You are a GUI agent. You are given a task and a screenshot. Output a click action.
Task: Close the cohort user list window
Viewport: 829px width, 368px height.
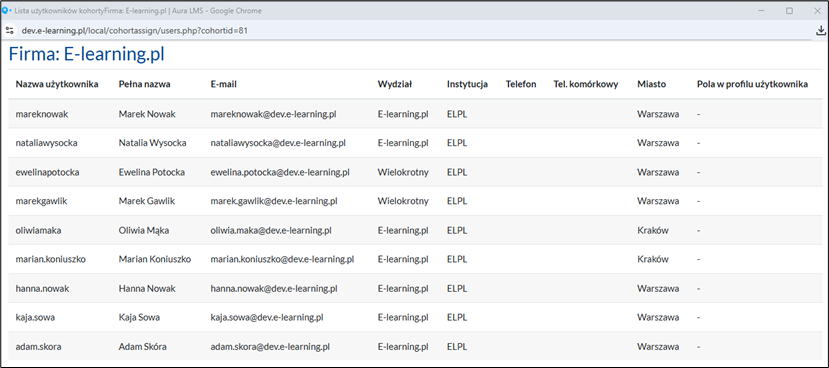[817, 11]
